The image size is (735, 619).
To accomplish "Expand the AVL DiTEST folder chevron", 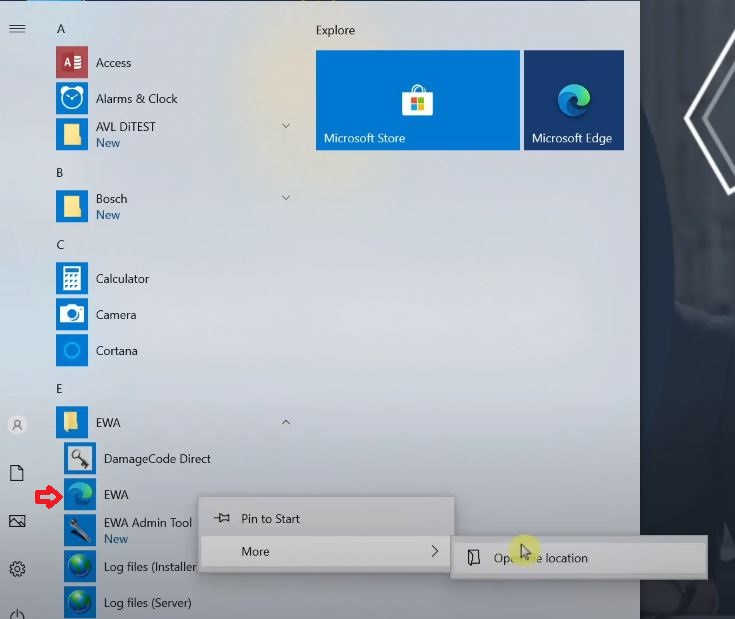I will (285, 126).
